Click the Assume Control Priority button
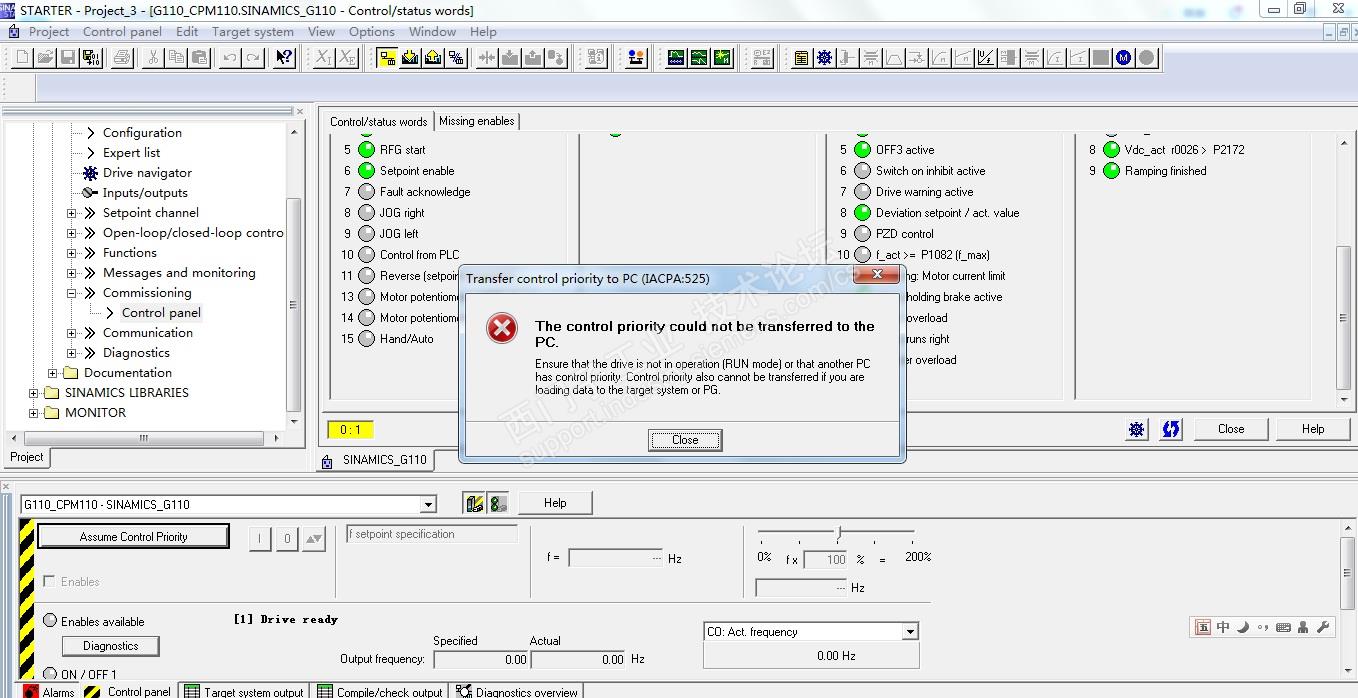 (x=133, y=537)
